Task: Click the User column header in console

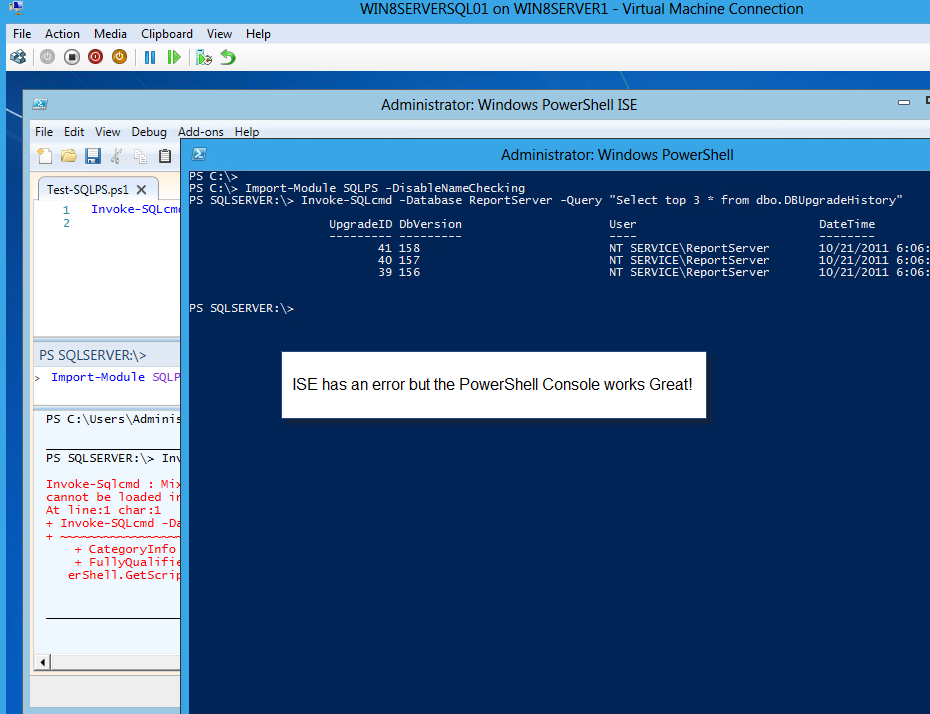Action: [x=623, y=224]
